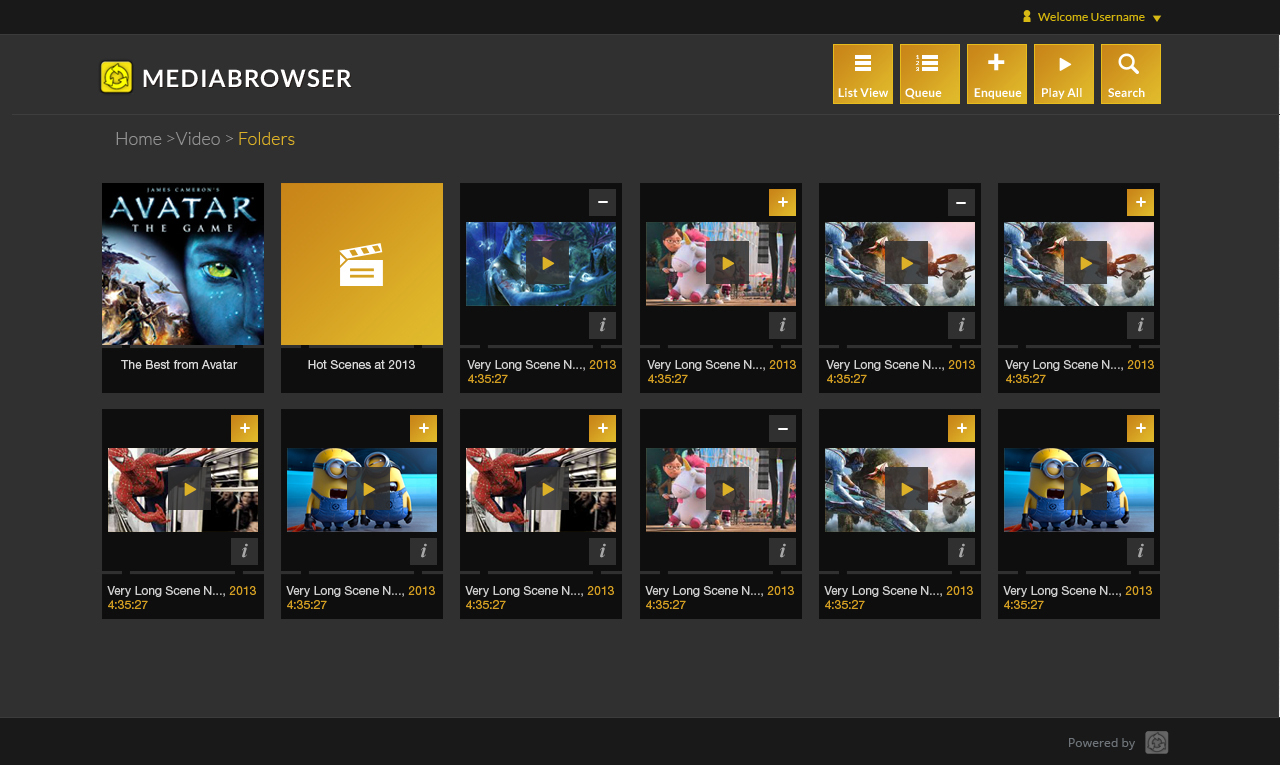Remove the minus-marked unicorn scene from queue
This screenshot has width=1280, height=765.
pos(782,428)
